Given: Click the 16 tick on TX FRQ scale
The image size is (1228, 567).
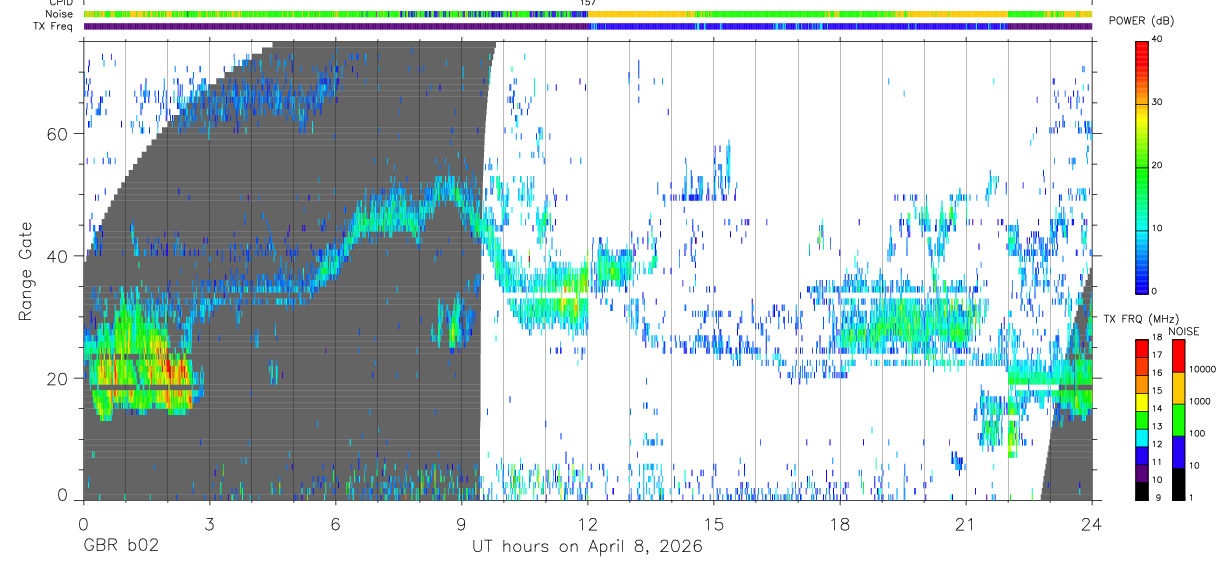Looking at the screenshot, I should (x=1157, y=373).
